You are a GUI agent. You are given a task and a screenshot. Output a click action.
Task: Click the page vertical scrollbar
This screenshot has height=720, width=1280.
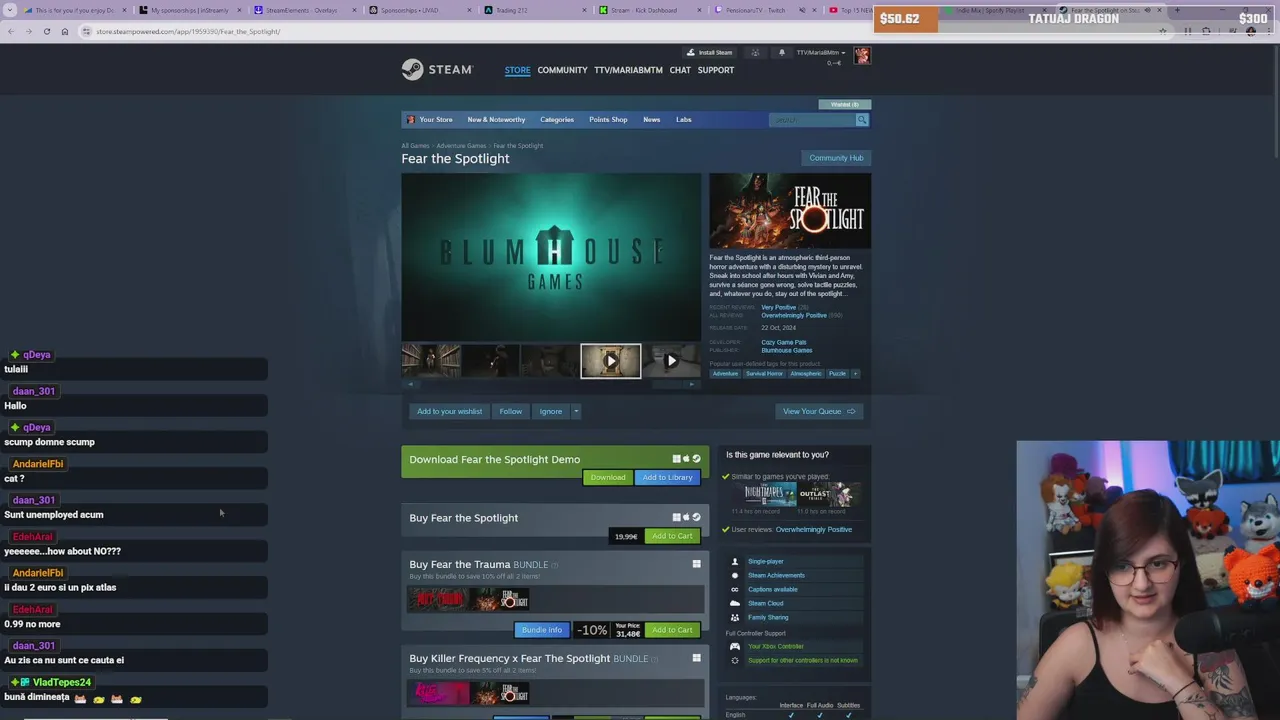pyautogui.click(x=1275, y=100)
